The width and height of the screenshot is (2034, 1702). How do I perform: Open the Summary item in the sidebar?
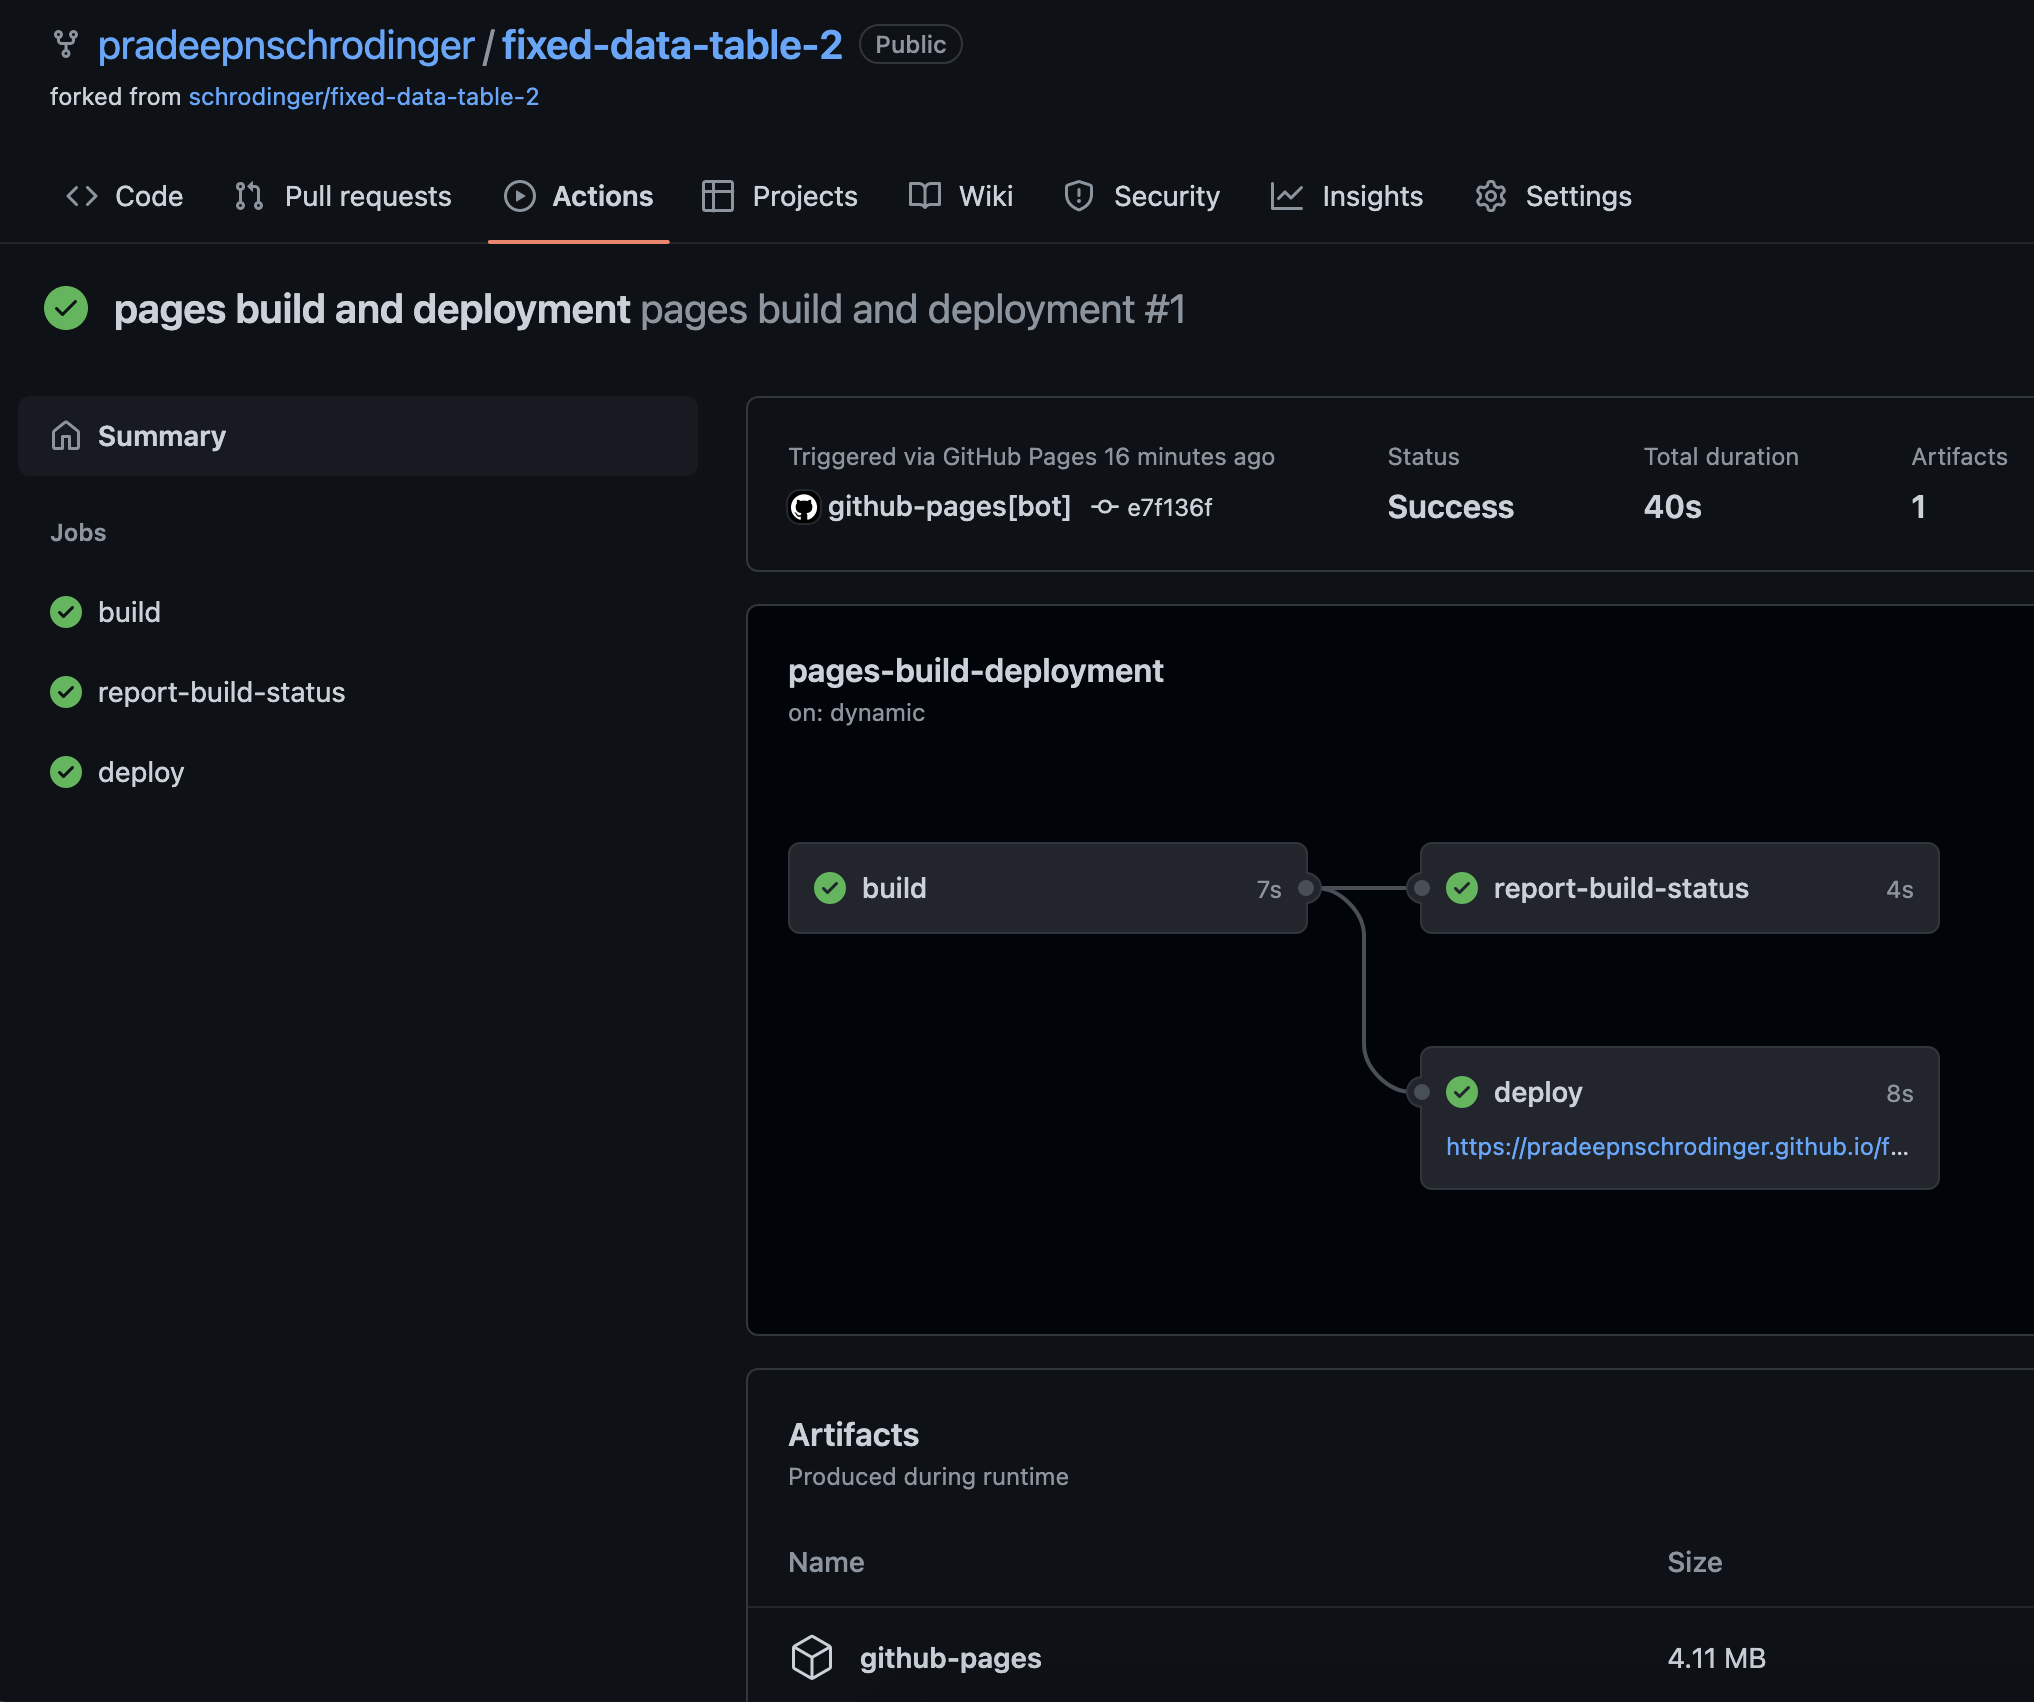pos(160,436)
